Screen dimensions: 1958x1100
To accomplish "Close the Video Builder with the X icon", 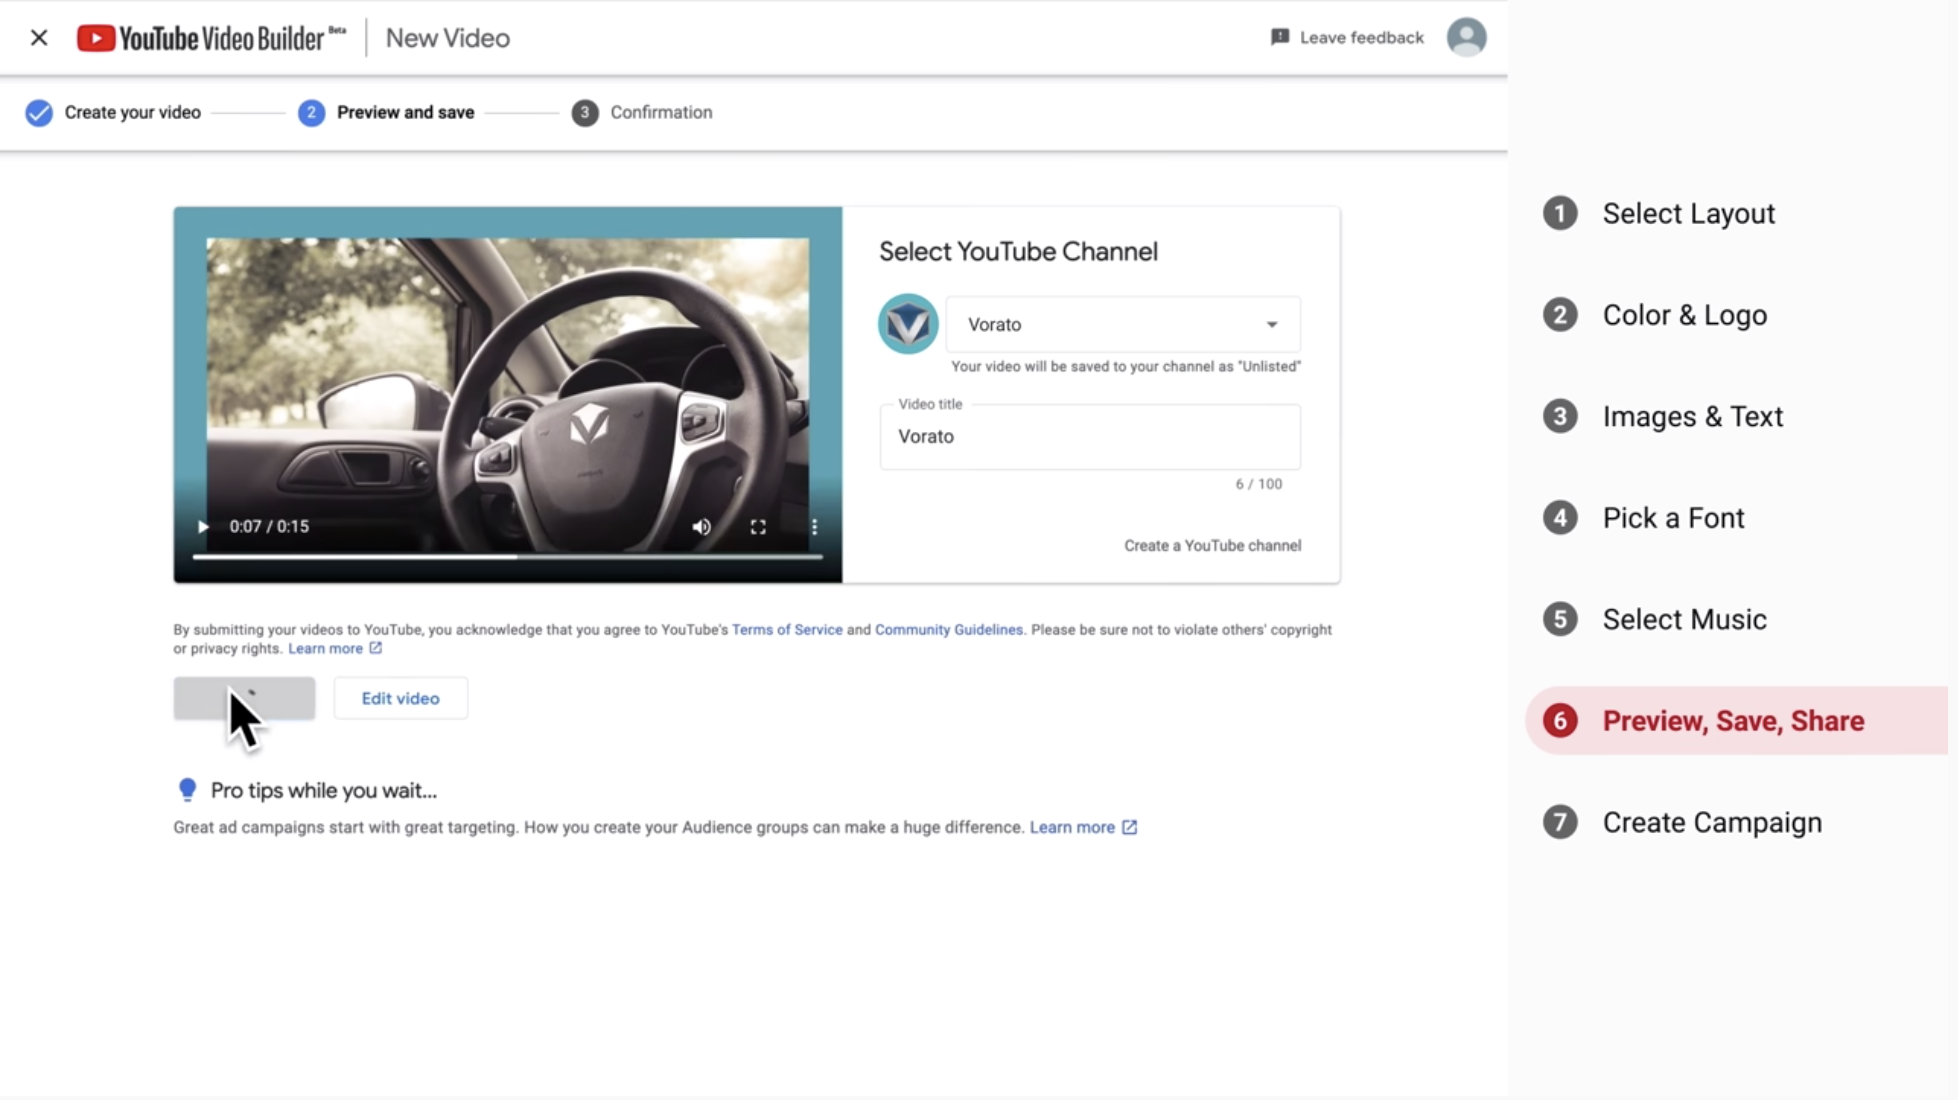I will coord(39,38).
